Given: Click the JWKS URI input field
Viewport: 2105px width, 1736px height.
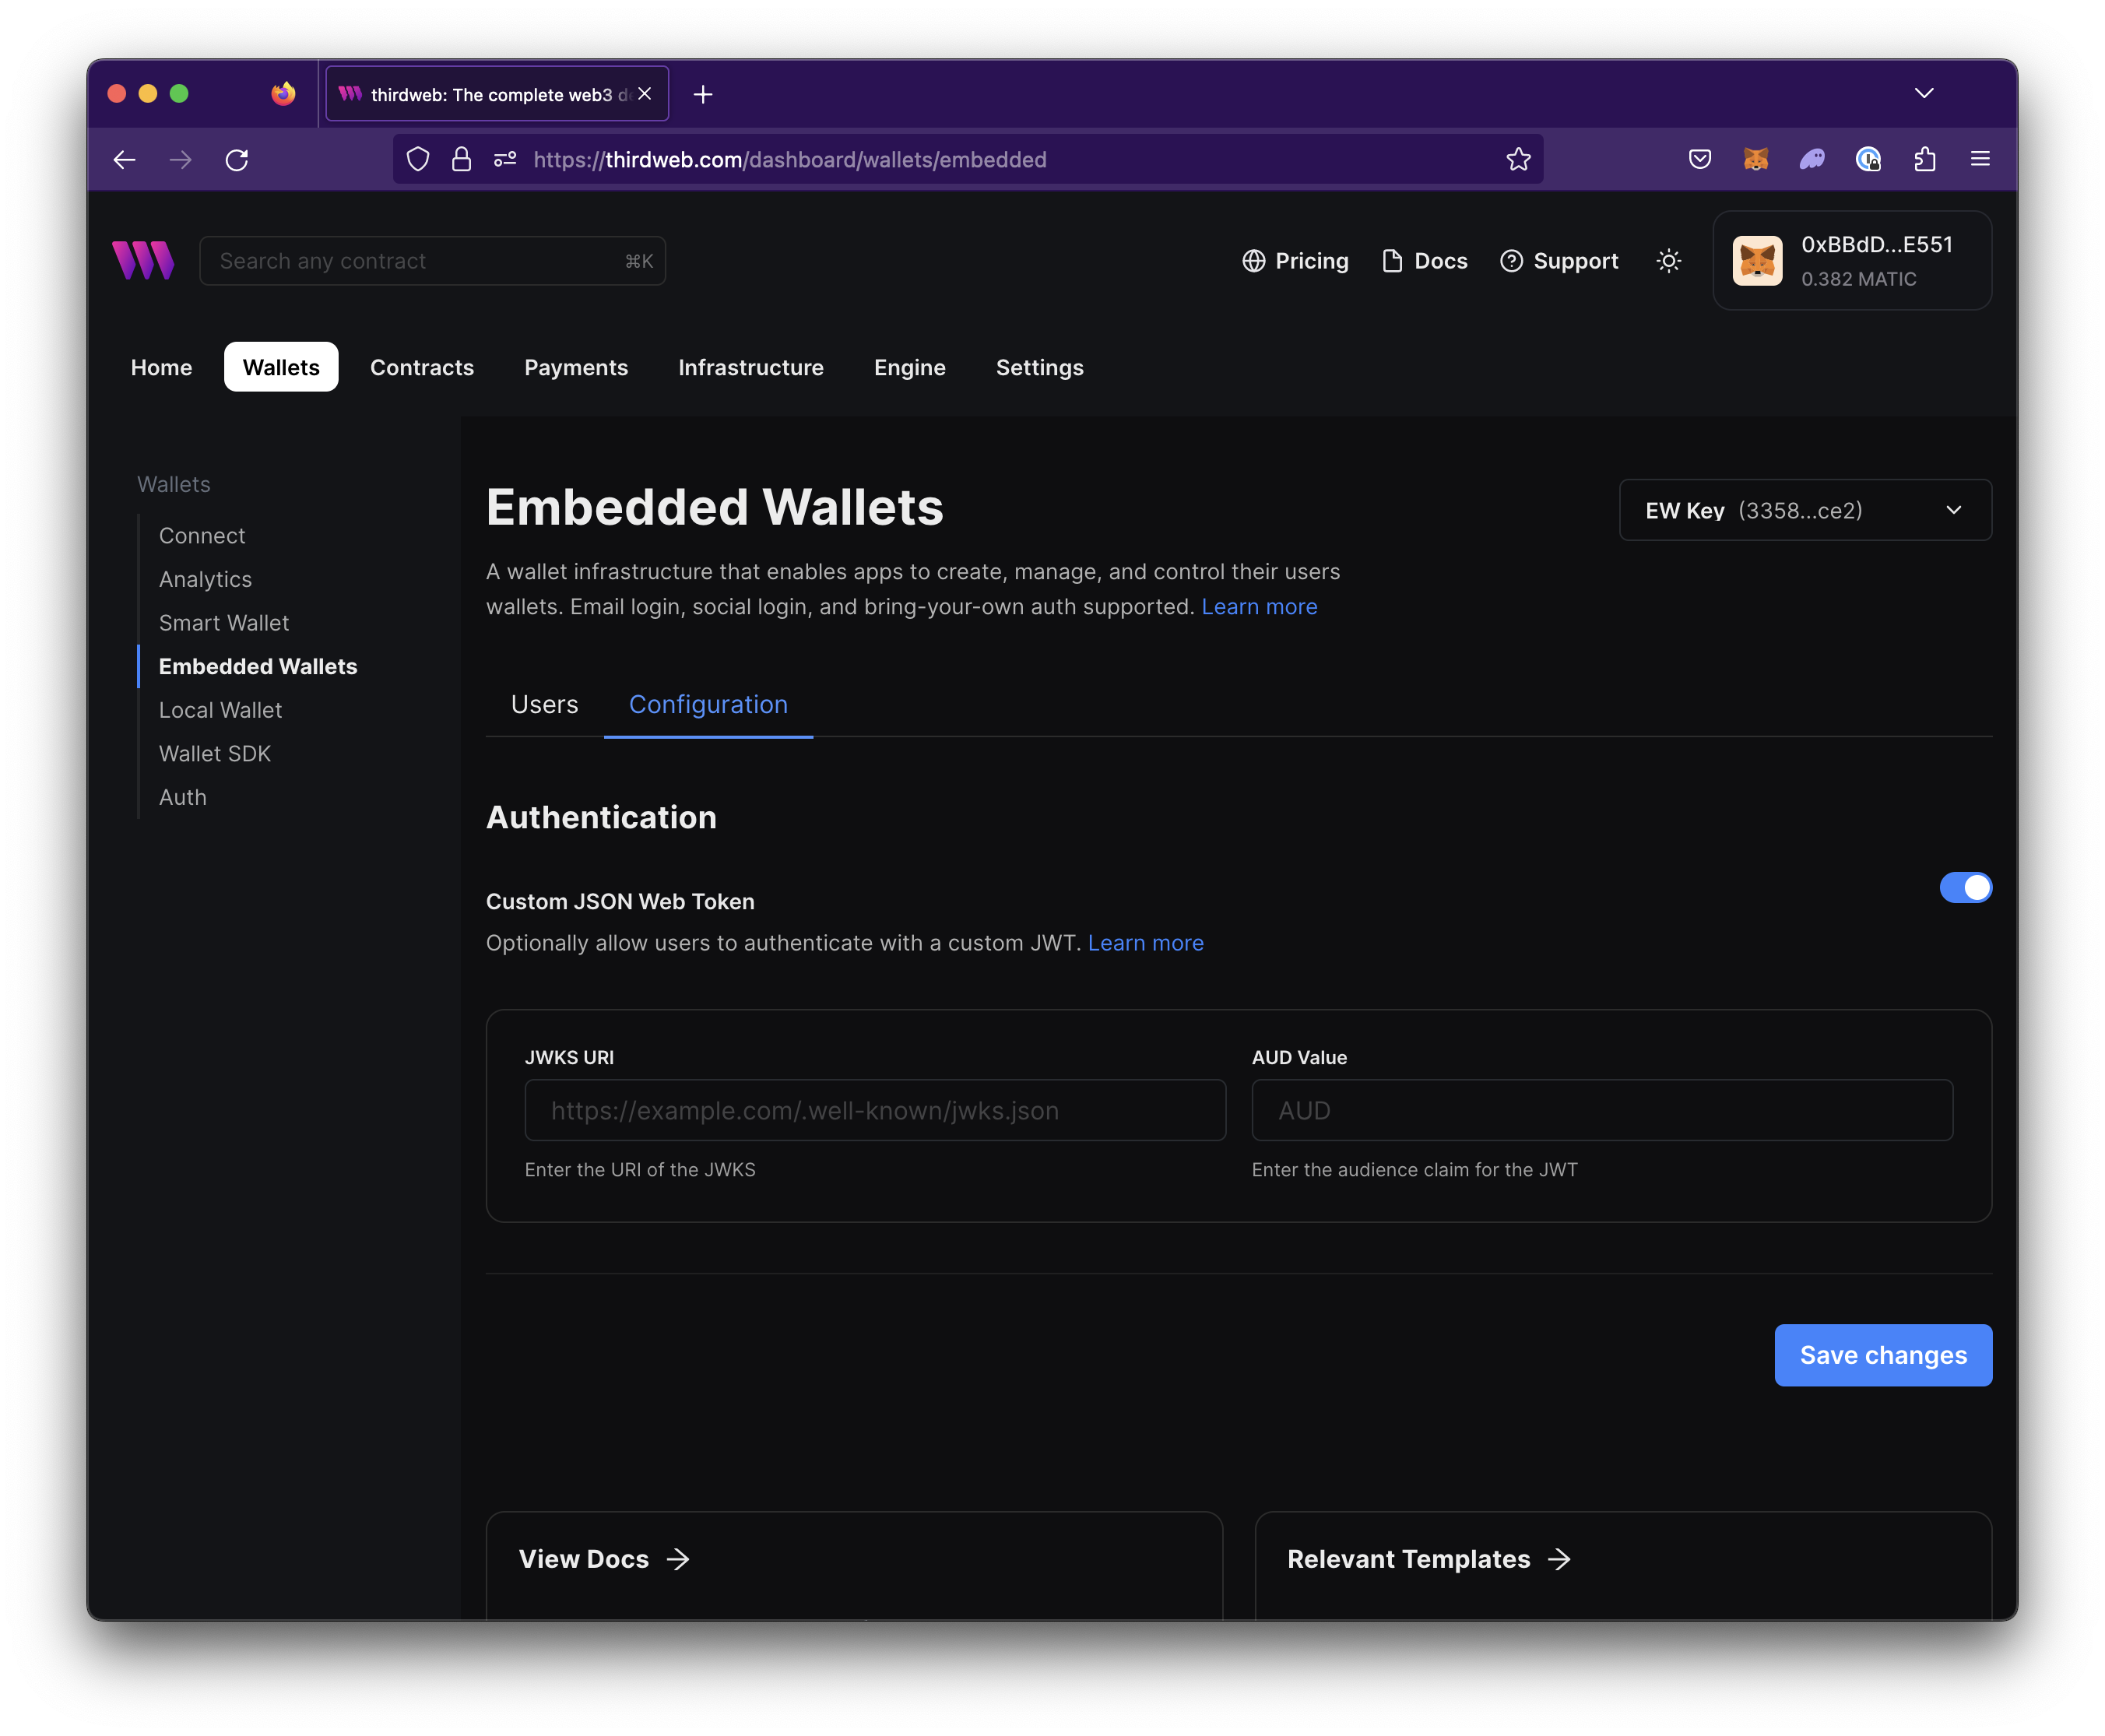Looking at the screenshot, I should [x=874, y=1110].
